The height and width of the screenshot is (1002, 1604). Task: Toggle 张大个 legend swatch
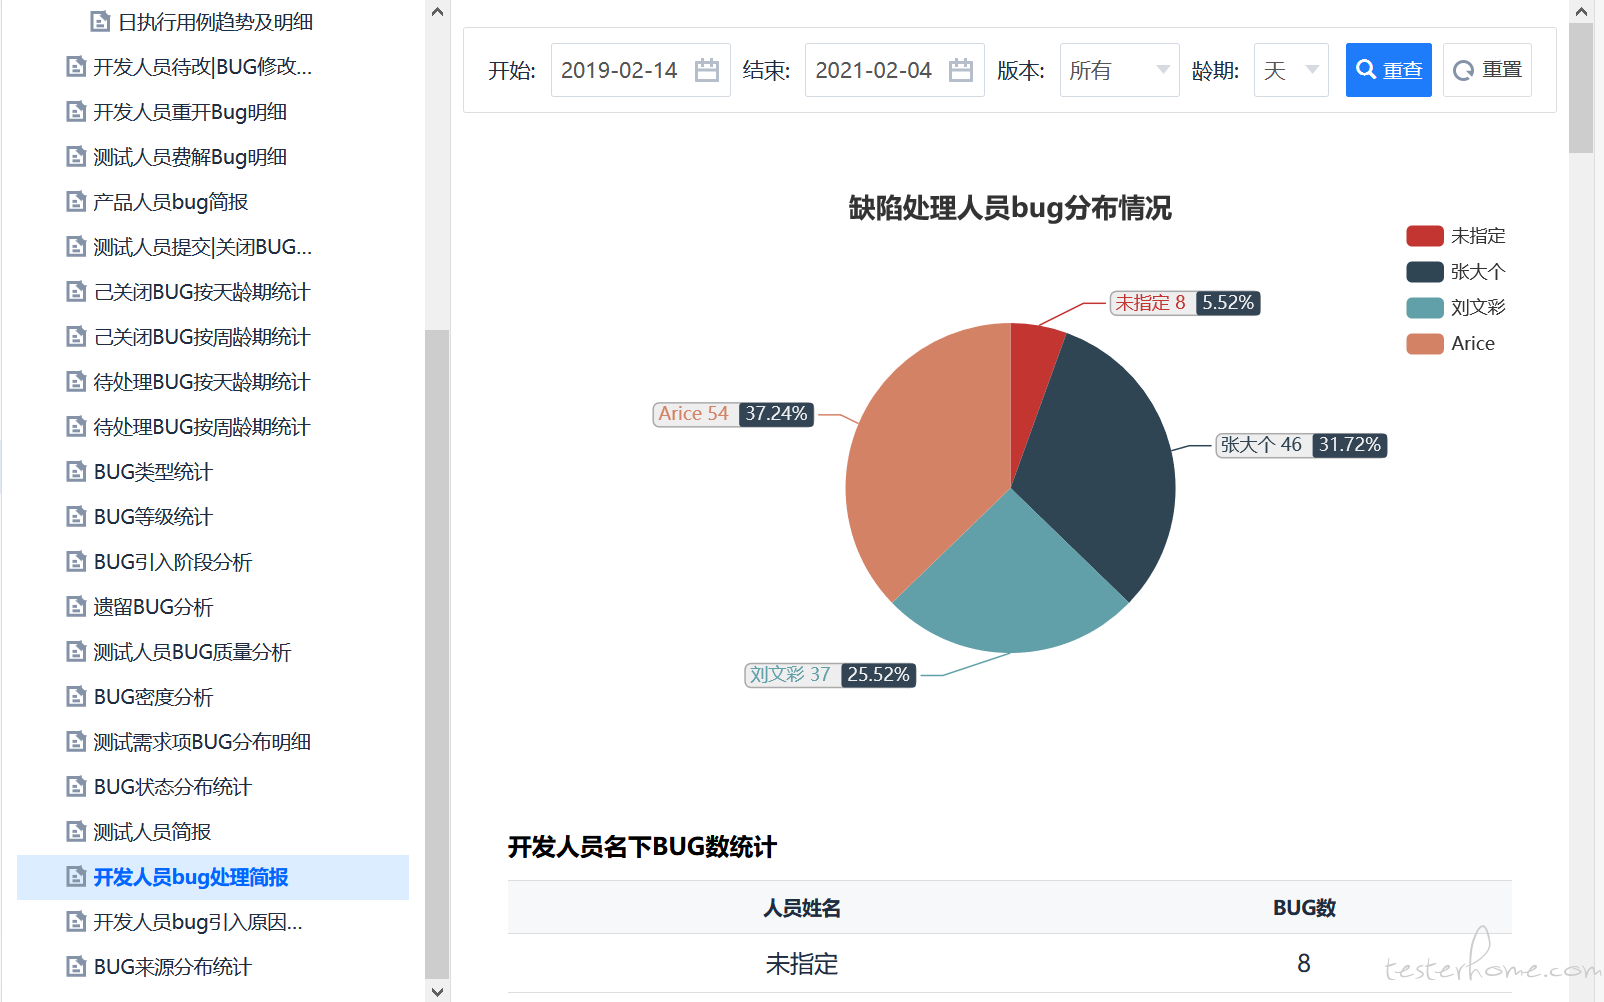pyautogui.click(x=1425, y=272)
